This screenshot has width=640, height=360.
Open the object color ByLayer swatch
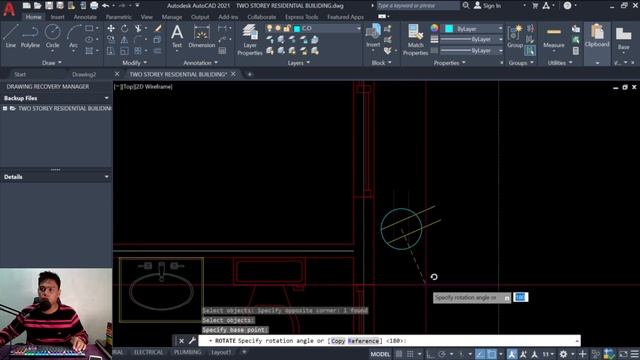(x=449, y=29)
